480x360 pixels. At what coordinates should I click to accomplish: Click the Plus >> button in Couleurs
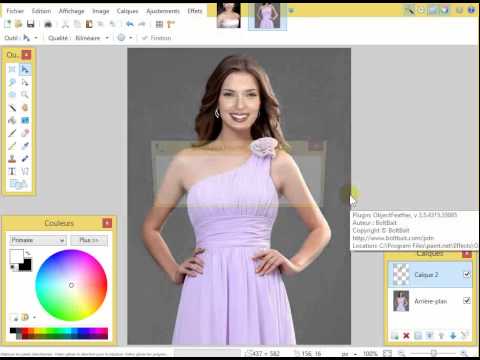tap(89, 240)
